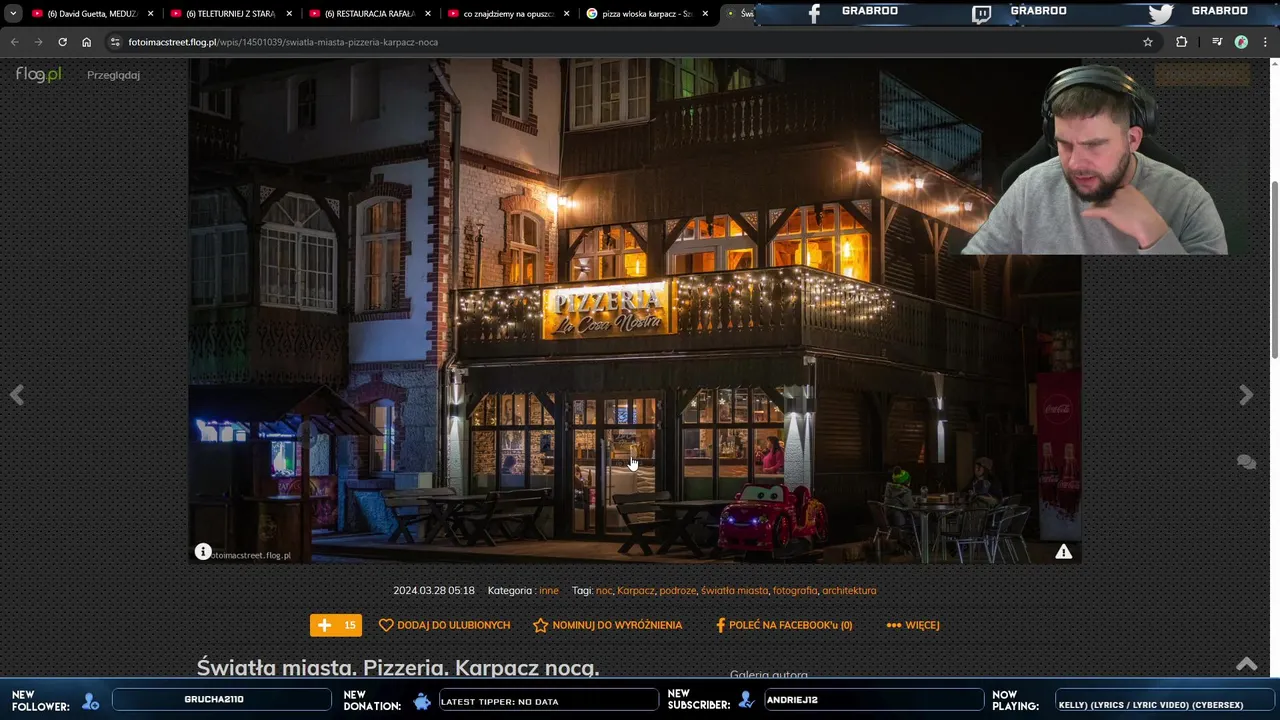Open the 'architektura' tag

pos(849,591)
